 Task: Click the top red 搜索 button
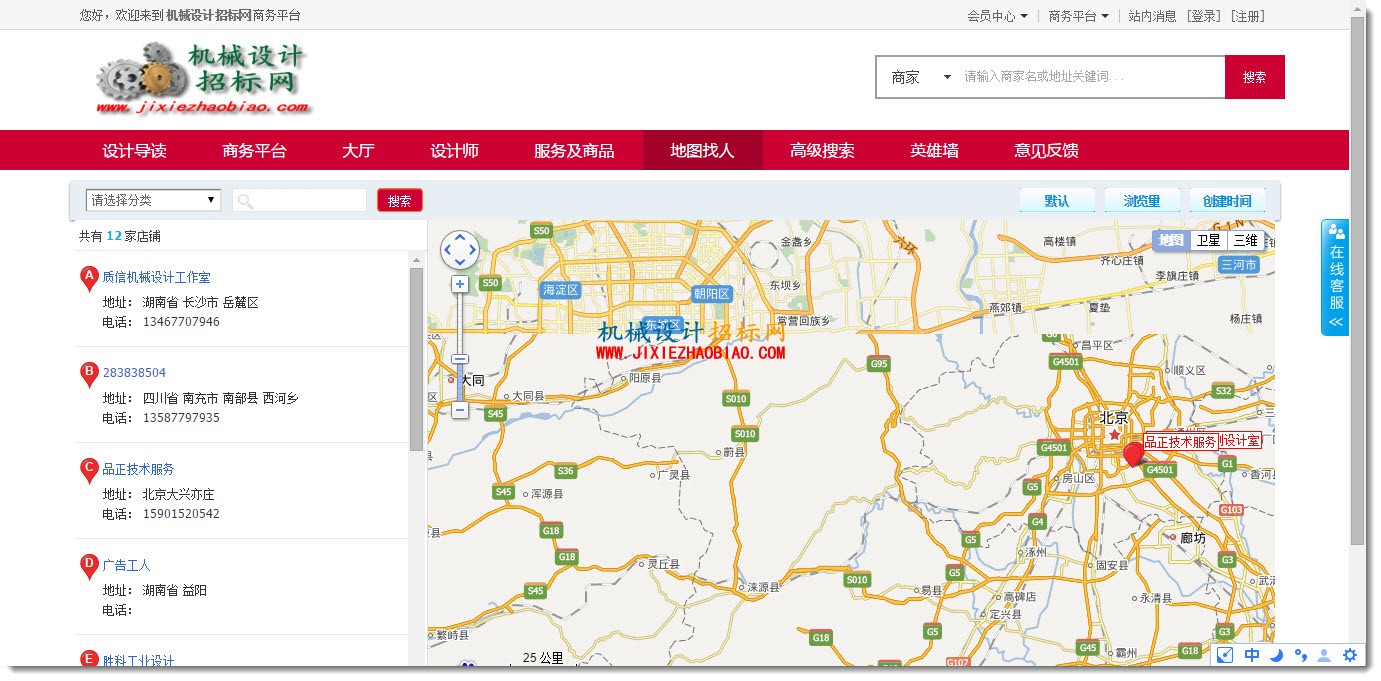(x=1254, y=77)
